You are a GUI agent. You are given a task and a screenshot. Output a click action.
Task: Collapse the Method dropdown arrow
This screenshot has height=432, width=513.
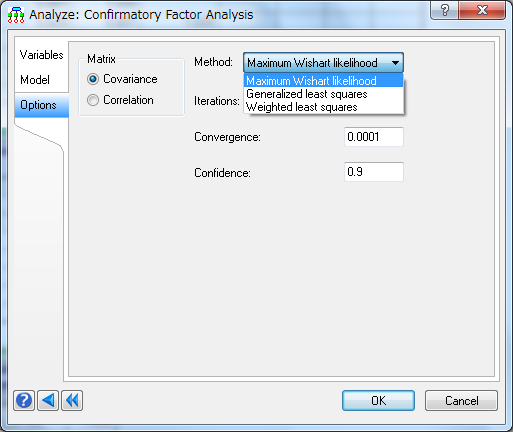coord(395,63)
